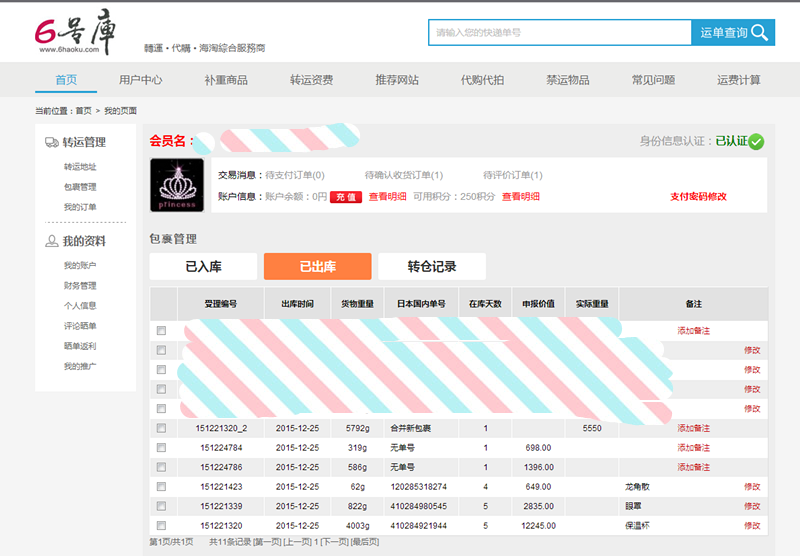Tick checkbox for package 151224784
The image size is (800, 556).
coord(161,448)
